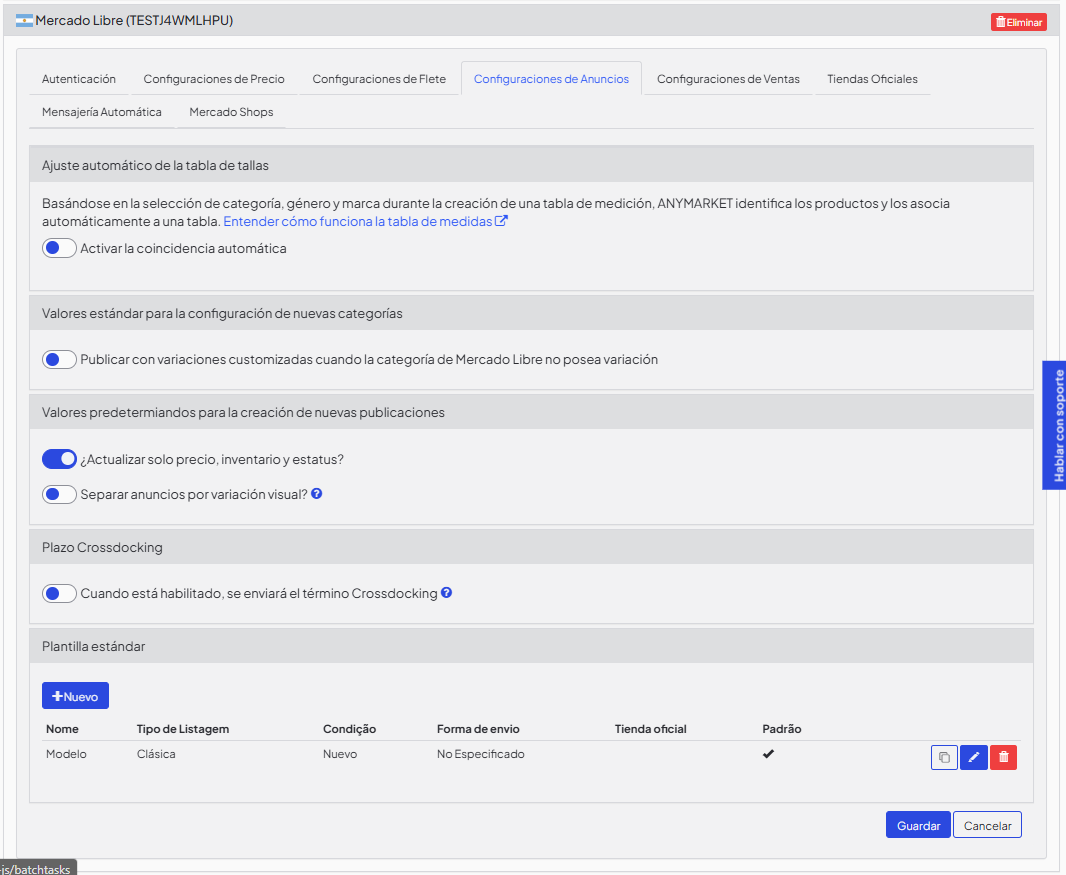
Task: Toggle Publicar con variaciones customizadas switch
Action: (59, 360)
